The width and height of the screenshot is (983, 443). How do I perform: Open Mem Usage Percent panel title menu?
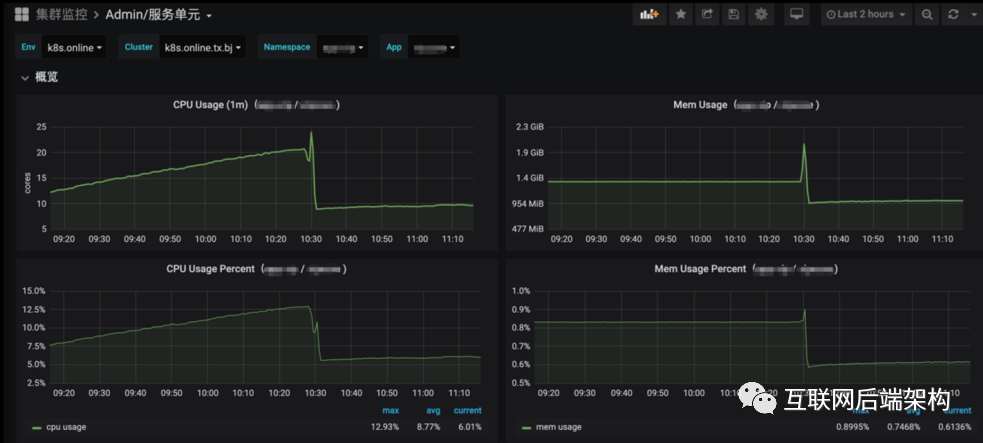(x=746, y=269)
